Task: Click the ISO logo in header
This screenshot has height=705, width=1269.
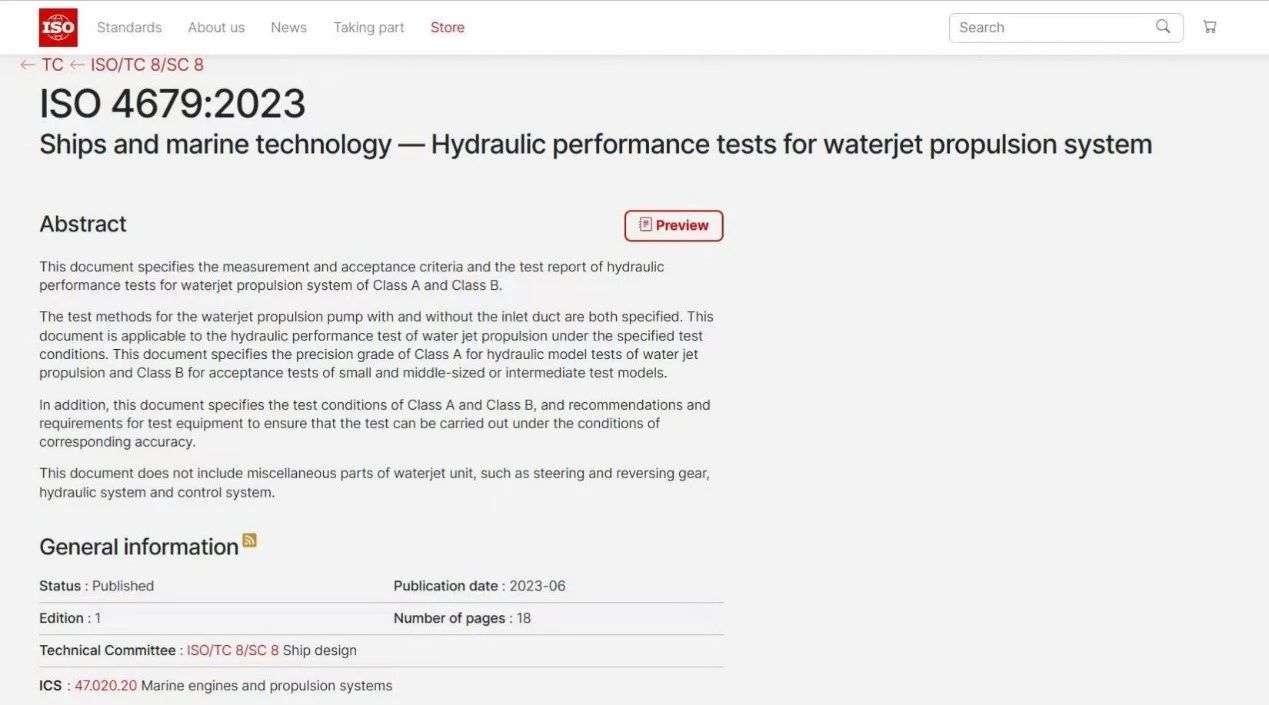Action: 58,28
